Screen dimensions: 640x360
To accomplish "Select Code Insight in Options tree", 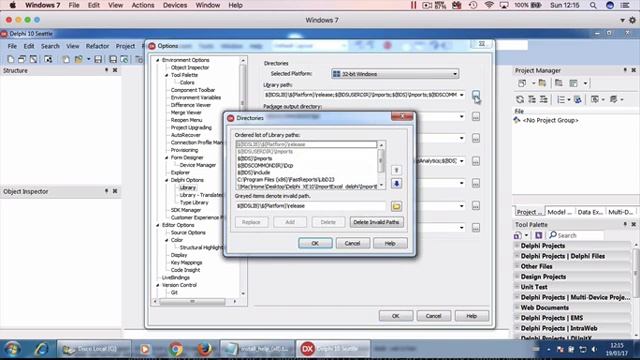I will (185, 270).
